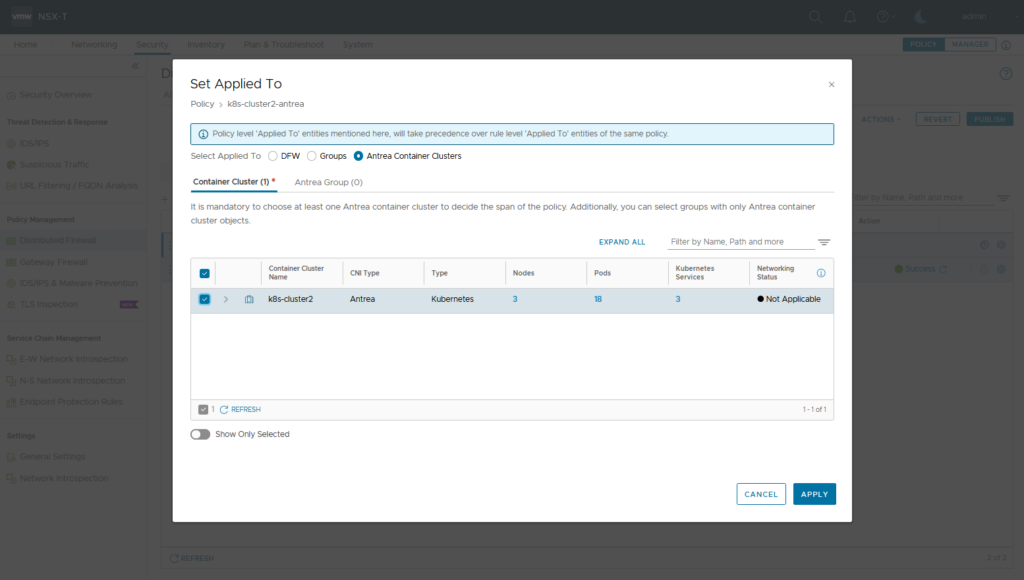Image resolution: width=1024 pixels, height=580 pixels.
Task: Open the help menu in the header
Action: [x=884, y=16]
